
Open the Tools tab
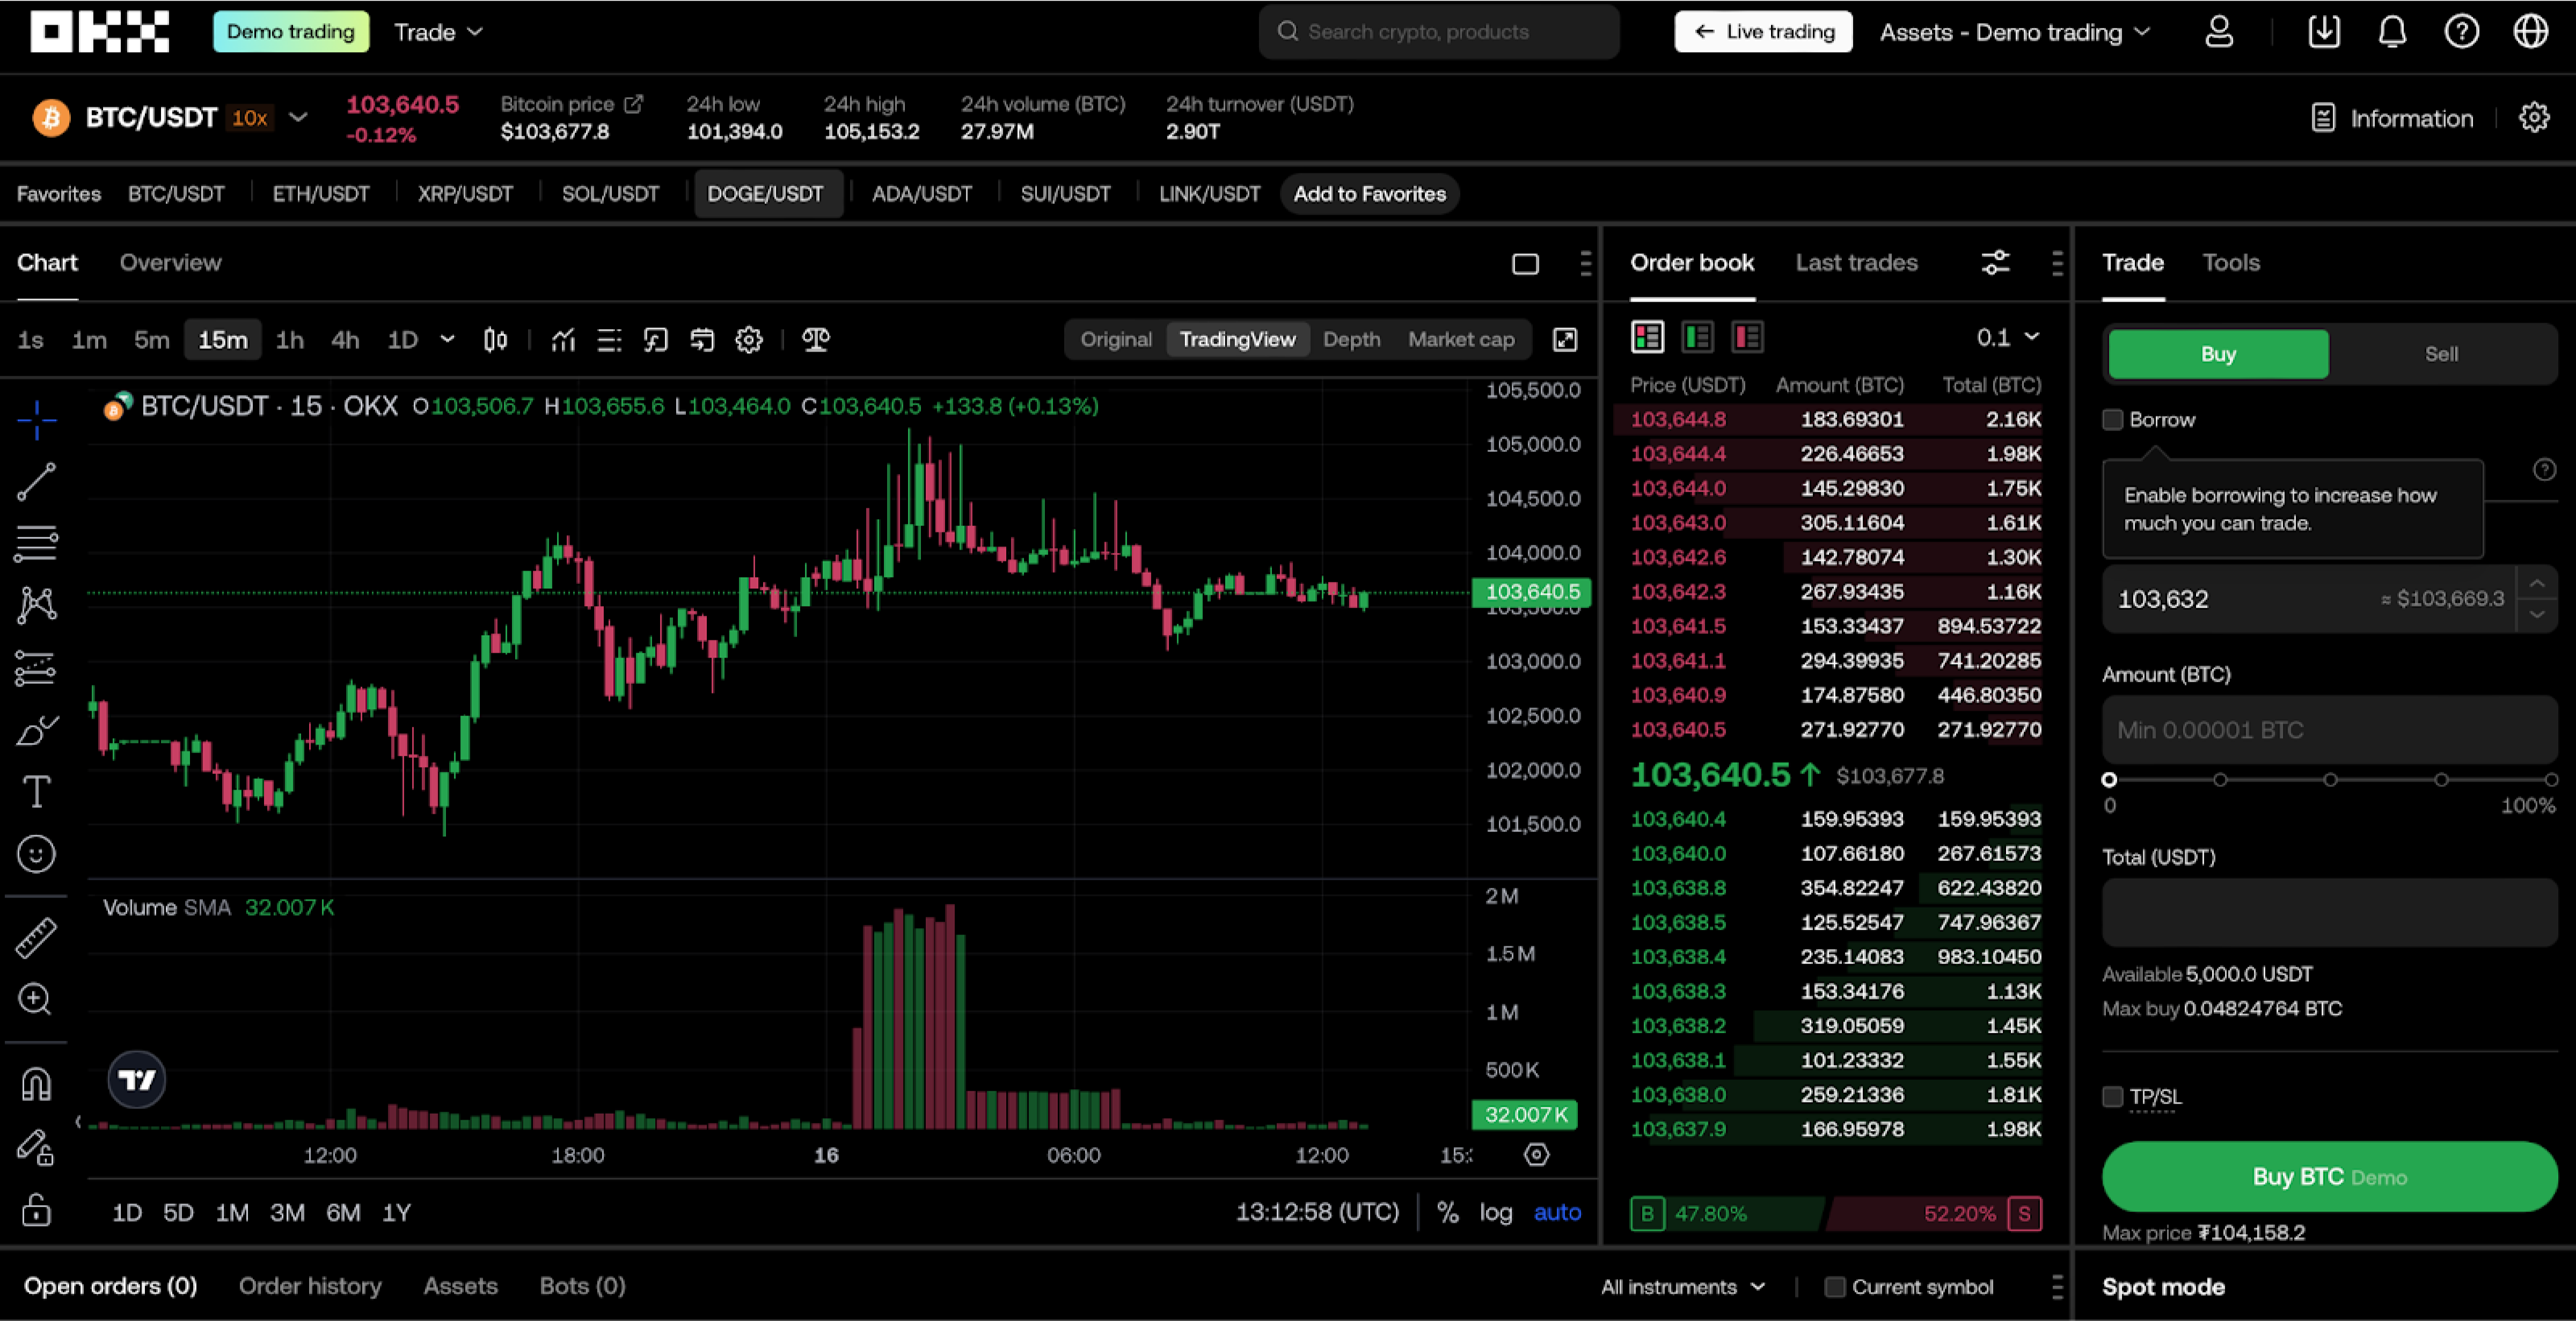[2230, 262]
